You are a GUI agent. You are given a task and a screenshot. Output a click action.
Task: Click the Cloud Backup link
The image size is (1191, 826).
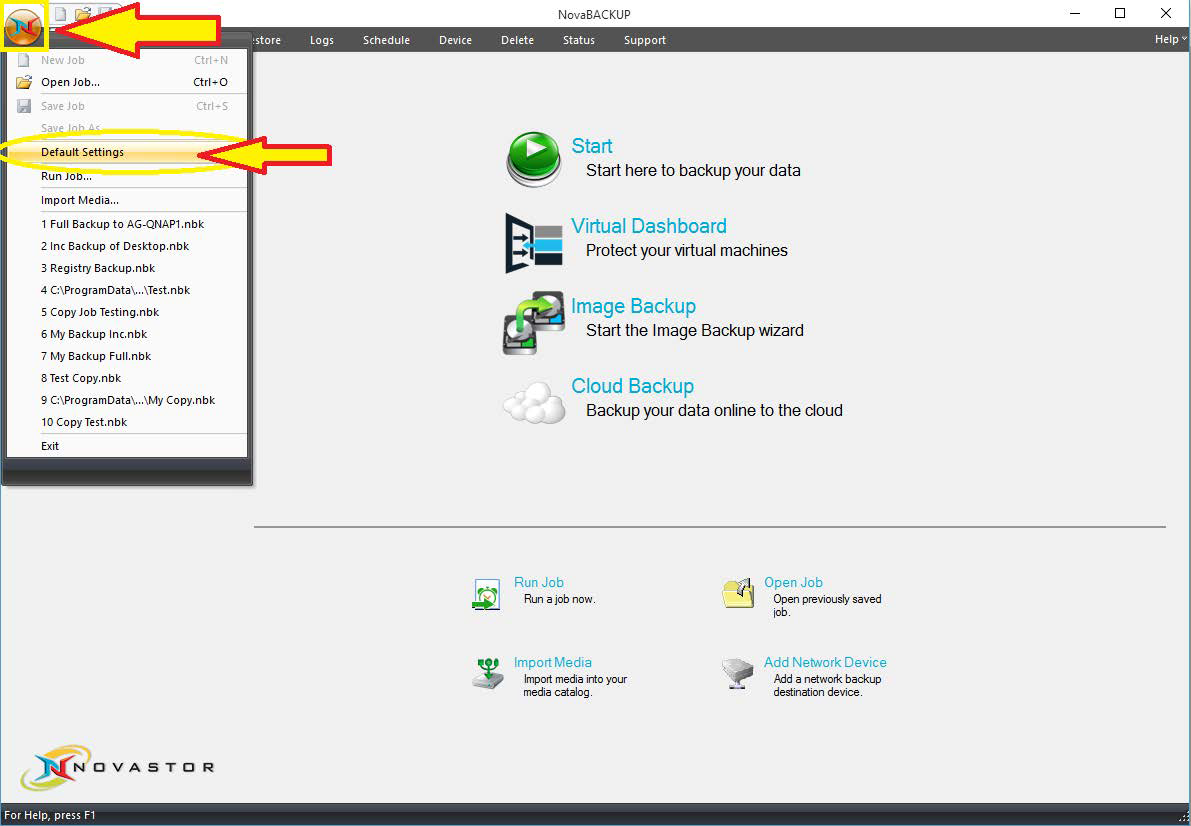[x=633, y=386]
